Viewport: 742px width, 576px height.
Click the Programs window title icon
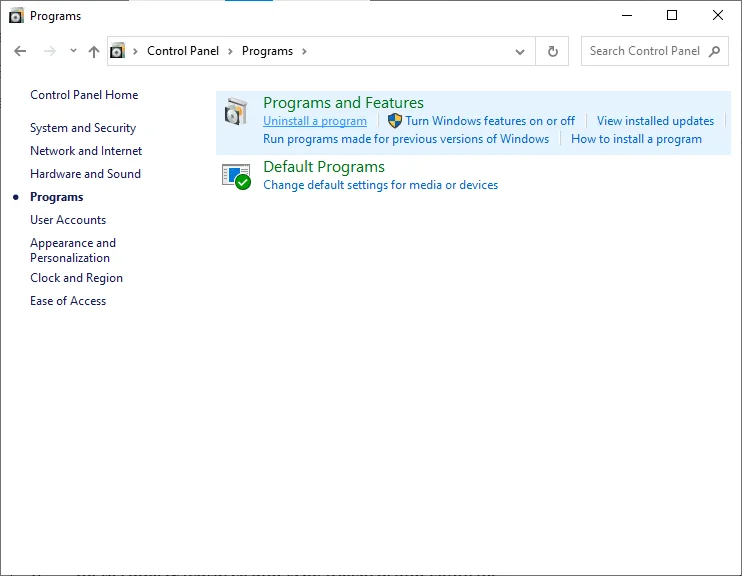point(16,16)
